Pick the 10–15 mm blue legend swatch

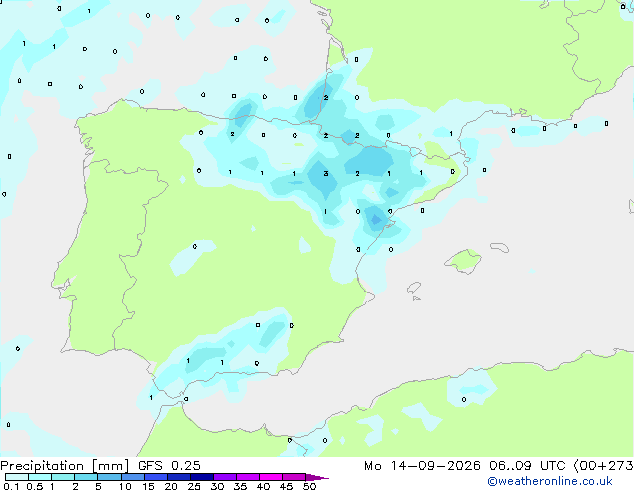click(132, 477)
